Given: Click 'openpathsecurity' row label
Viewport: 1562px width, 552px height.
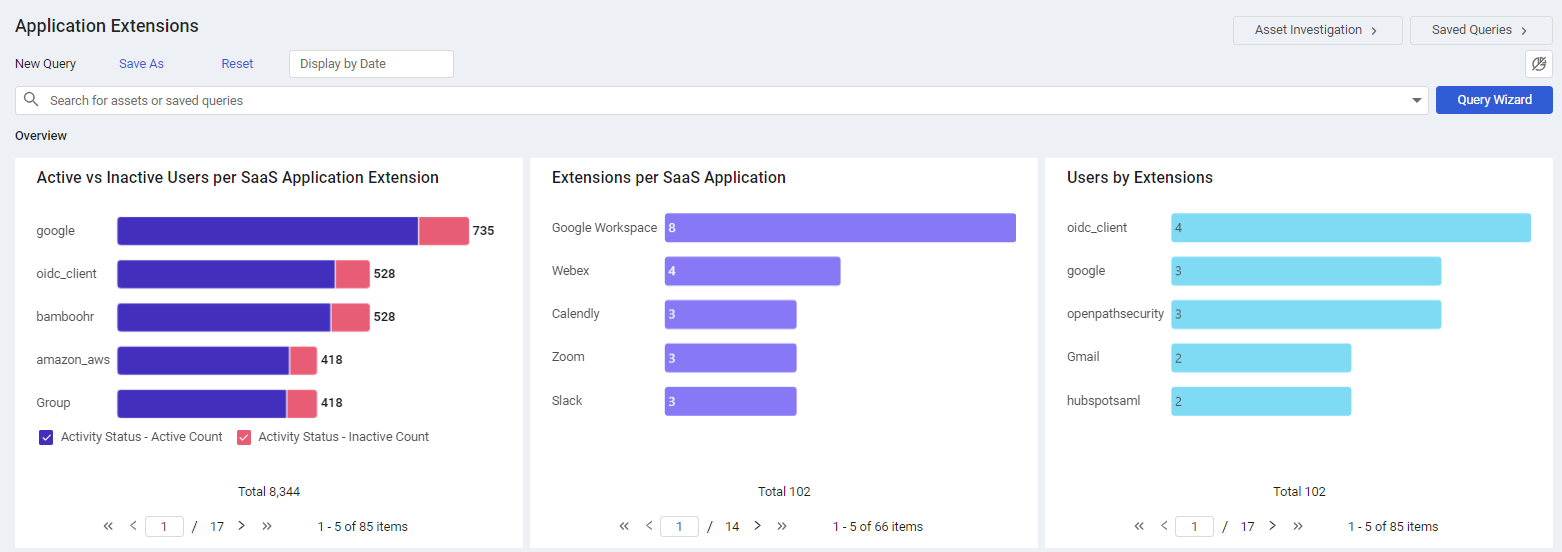Looking at the screenshot, I should (1116, 314).
